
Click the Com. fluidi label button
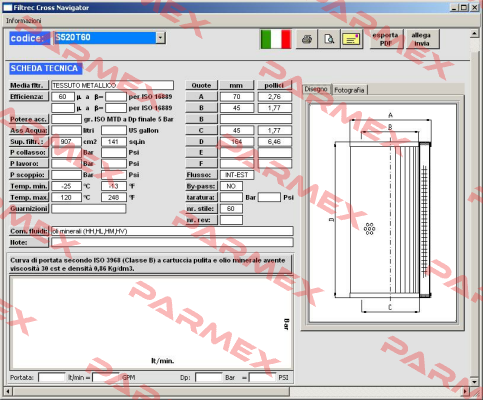coord(29,231)
